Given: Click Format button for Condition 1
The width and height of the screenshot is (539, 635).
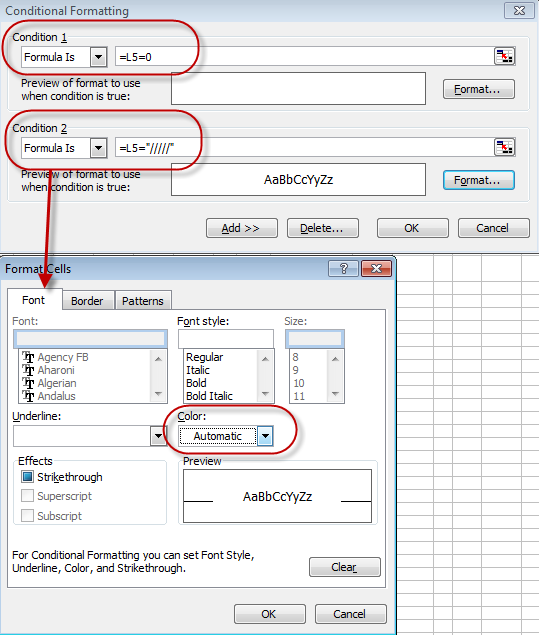Looking at the screenshot, I should click(x=479, y=89).
